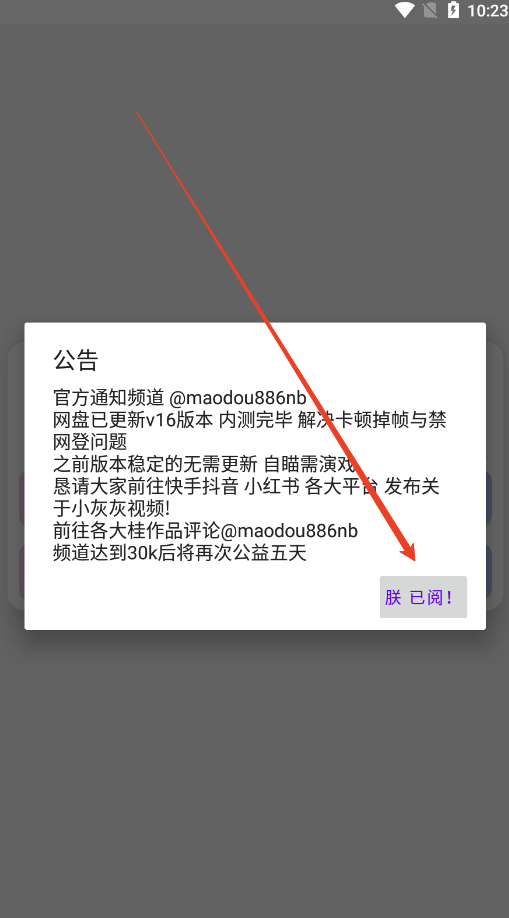The image size is (509, 918).
Task: Tap the dimmed blue button behind dialog's right edge
Action: [x=488, y=497]
